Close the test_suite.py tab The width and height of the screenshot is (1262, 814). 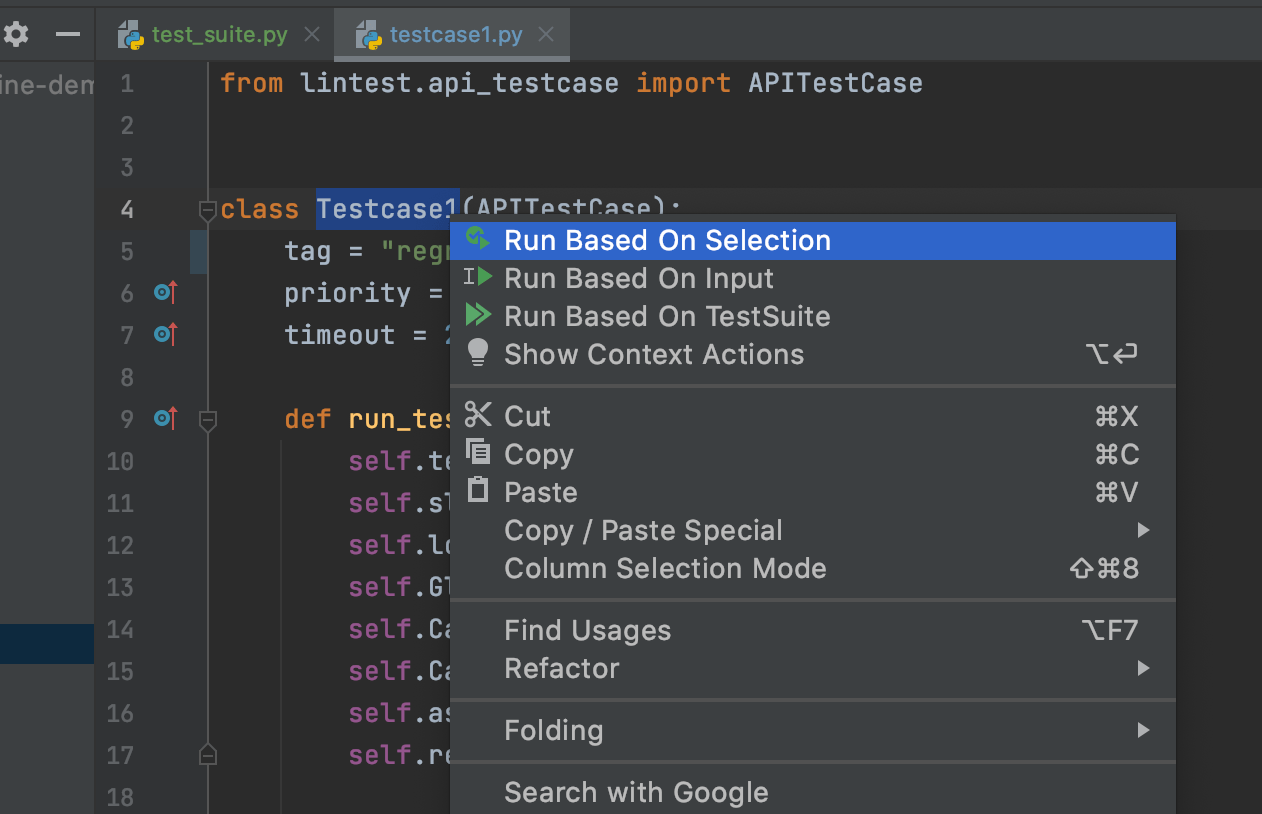pos(311,33)
